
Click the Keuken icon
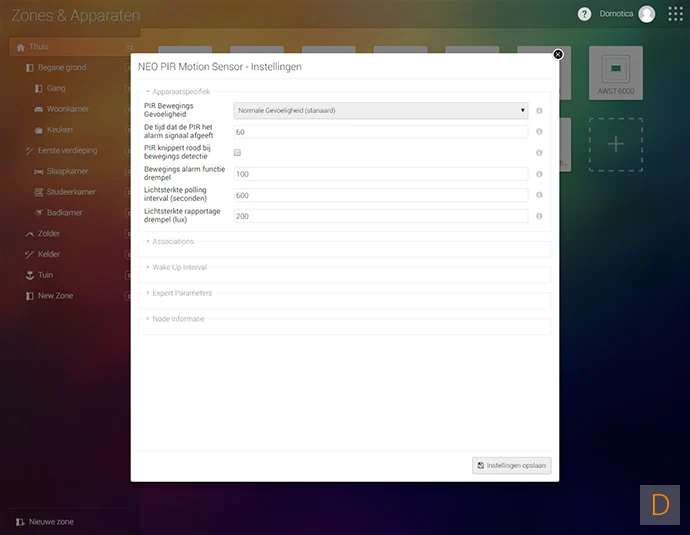(39, 130)
